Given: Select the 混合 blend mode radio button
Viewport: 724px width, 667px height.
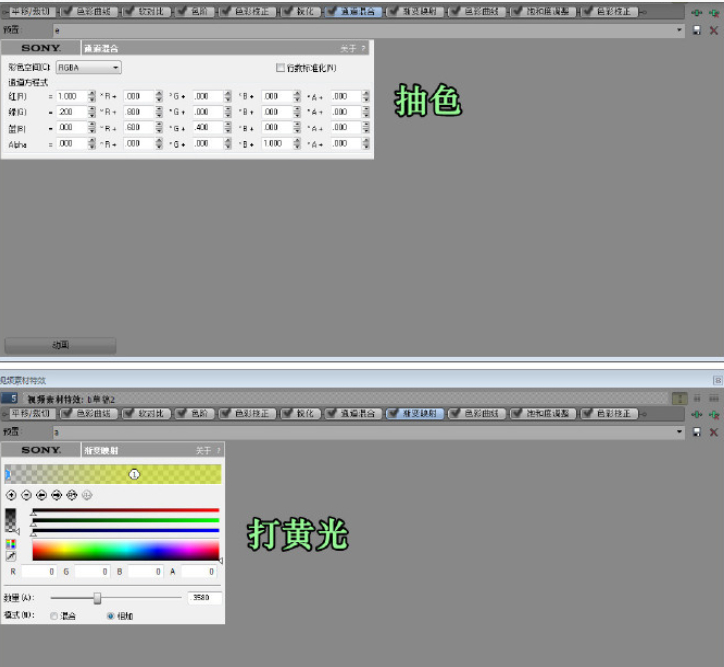Looking at the screenshot, I should [x=54, y=616].
